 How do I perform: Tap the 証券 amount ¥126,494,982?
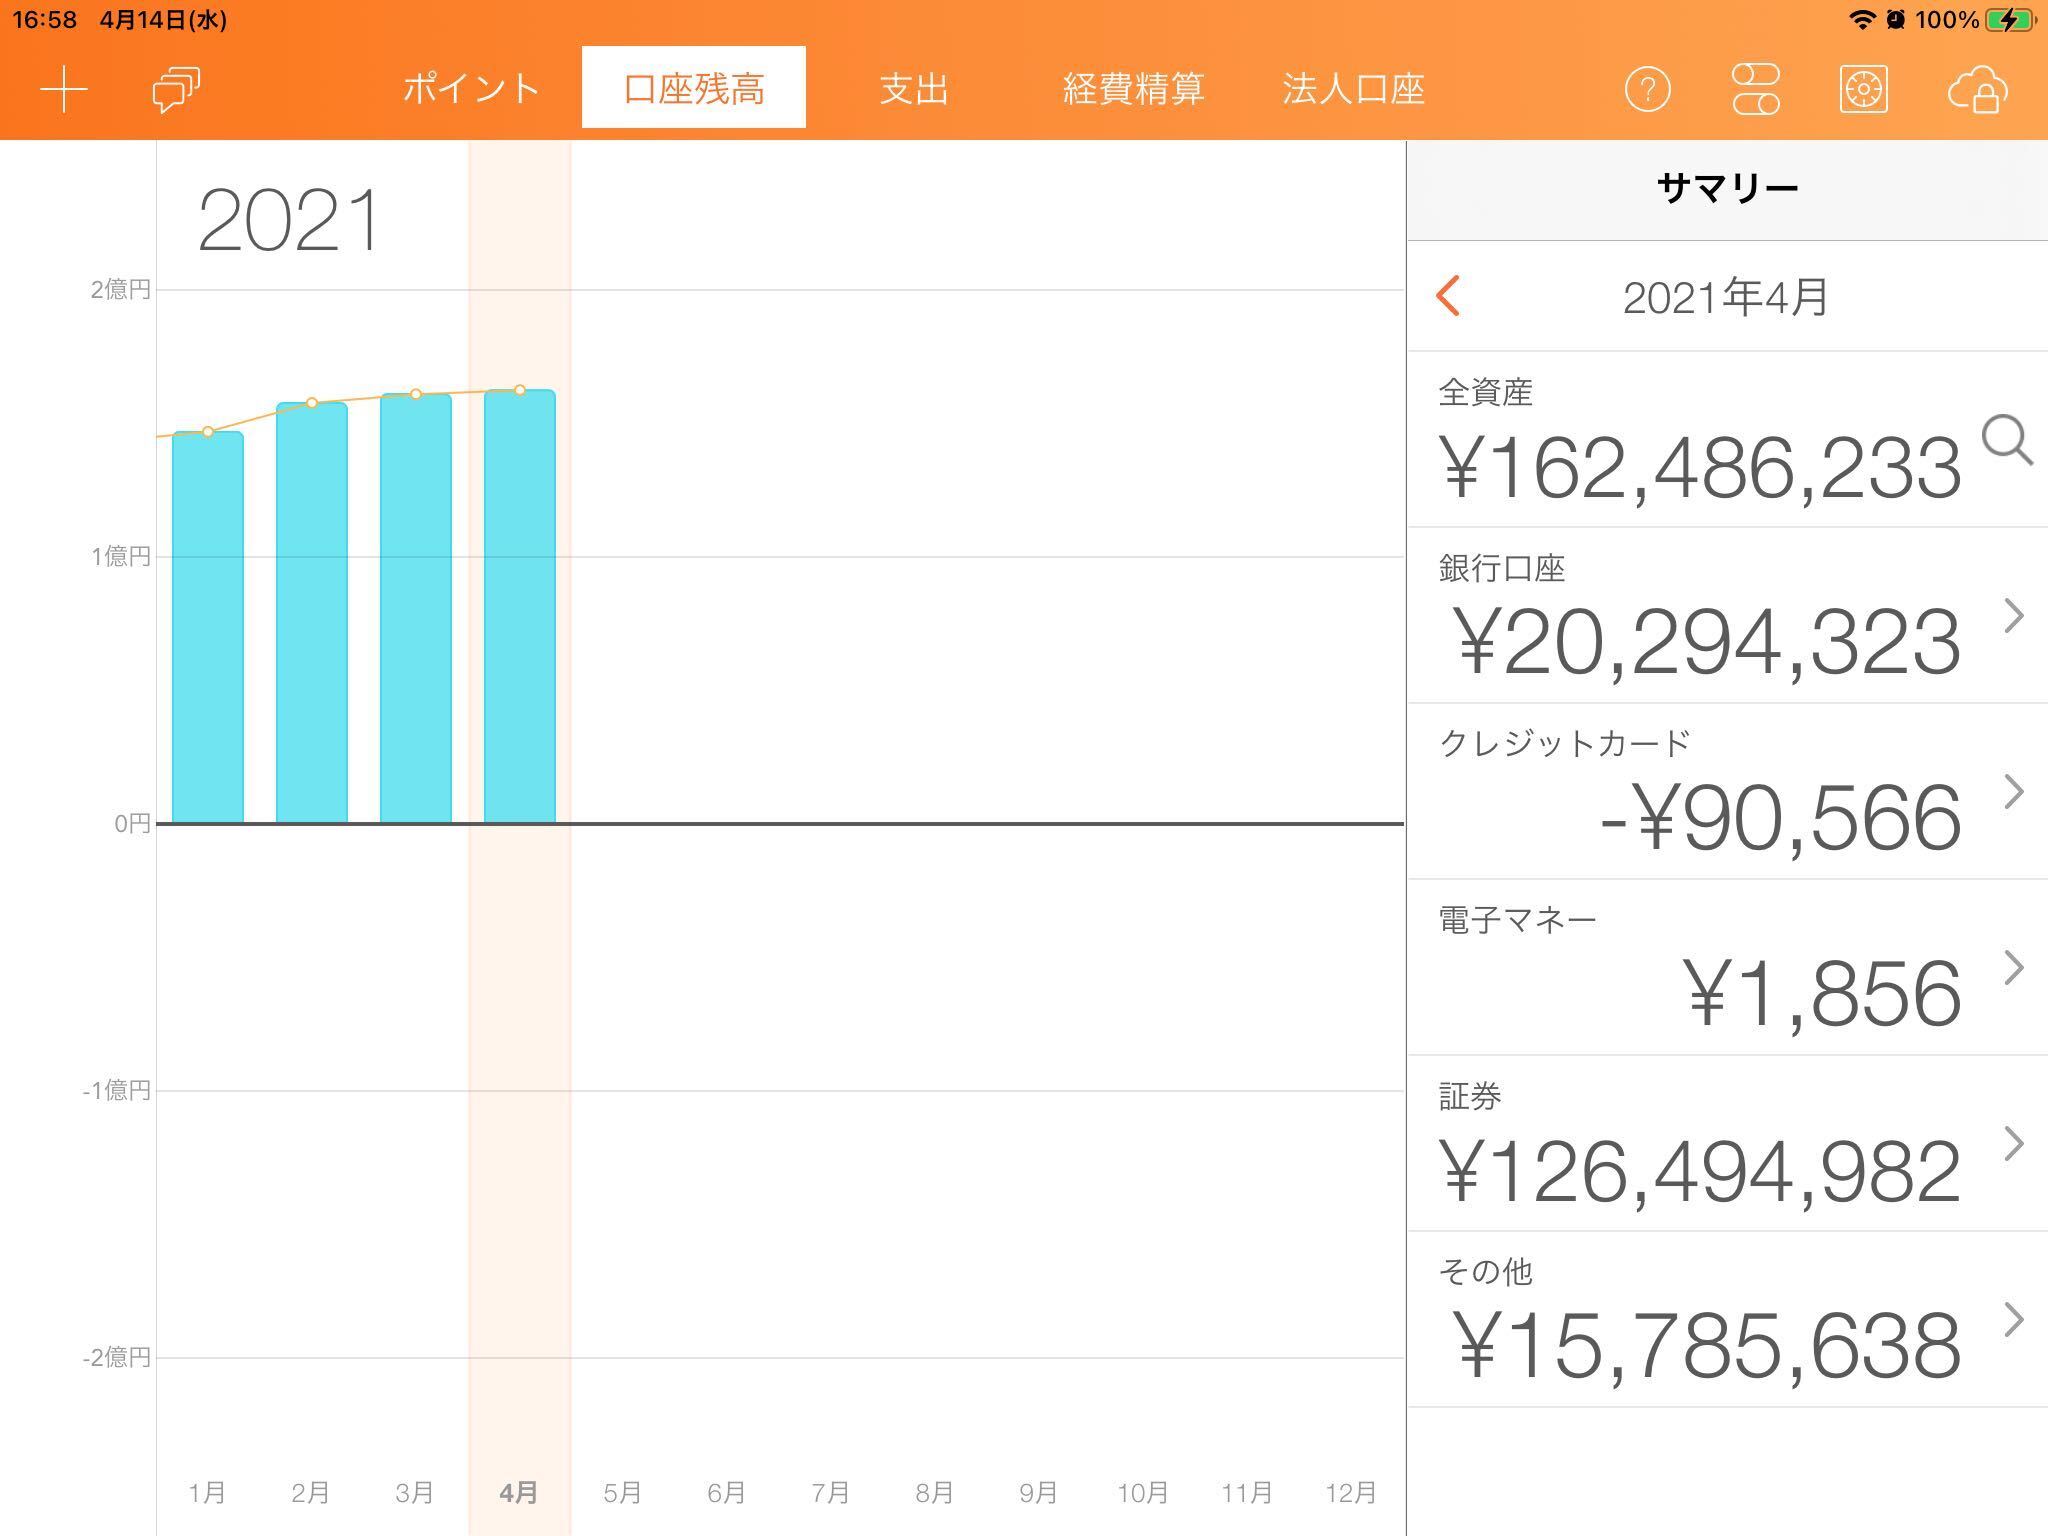[x=1700, y=1171]
